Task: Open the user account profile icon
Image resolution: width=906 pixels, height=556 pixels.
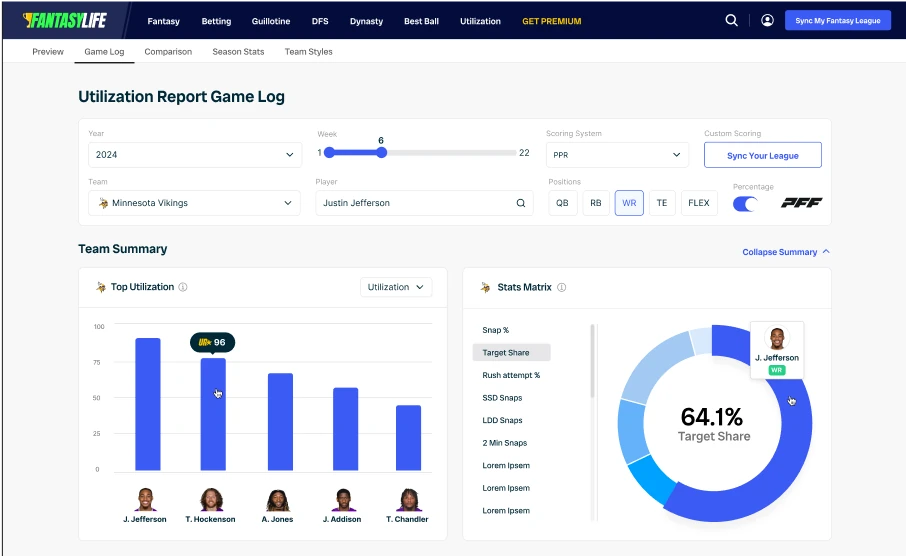Action: [x=767, y=20]
